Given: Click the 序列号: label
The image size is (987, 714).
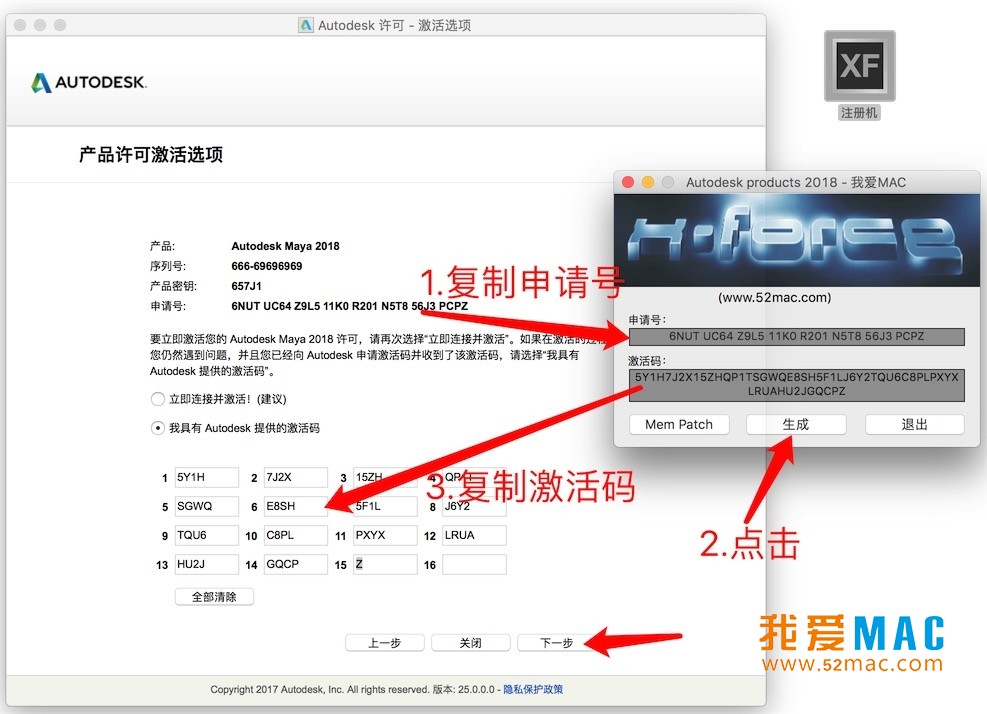Looking at the screenshot, I should [168, 266].
